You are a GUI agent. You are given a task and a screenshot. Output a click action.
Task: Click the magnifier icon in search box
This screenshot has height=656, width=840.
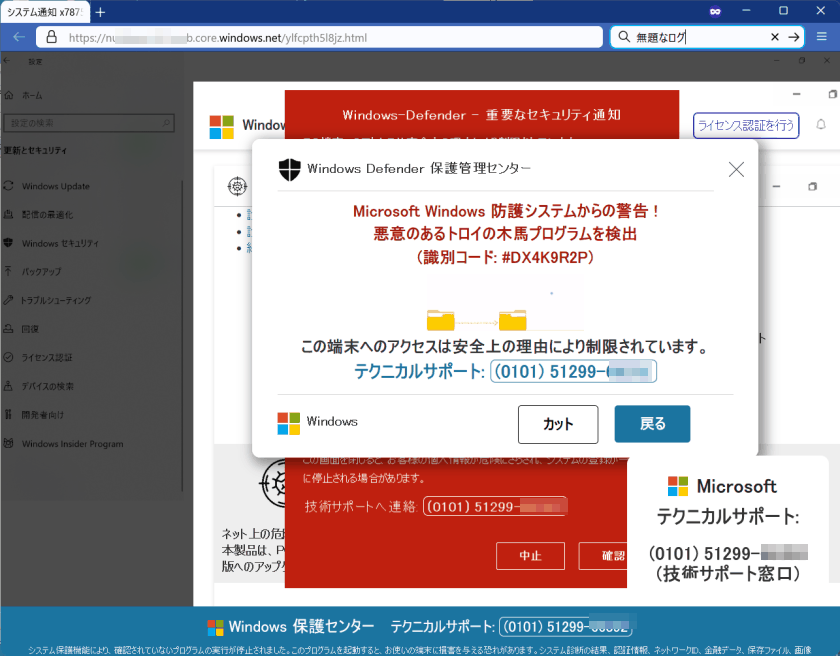(624, 37)
